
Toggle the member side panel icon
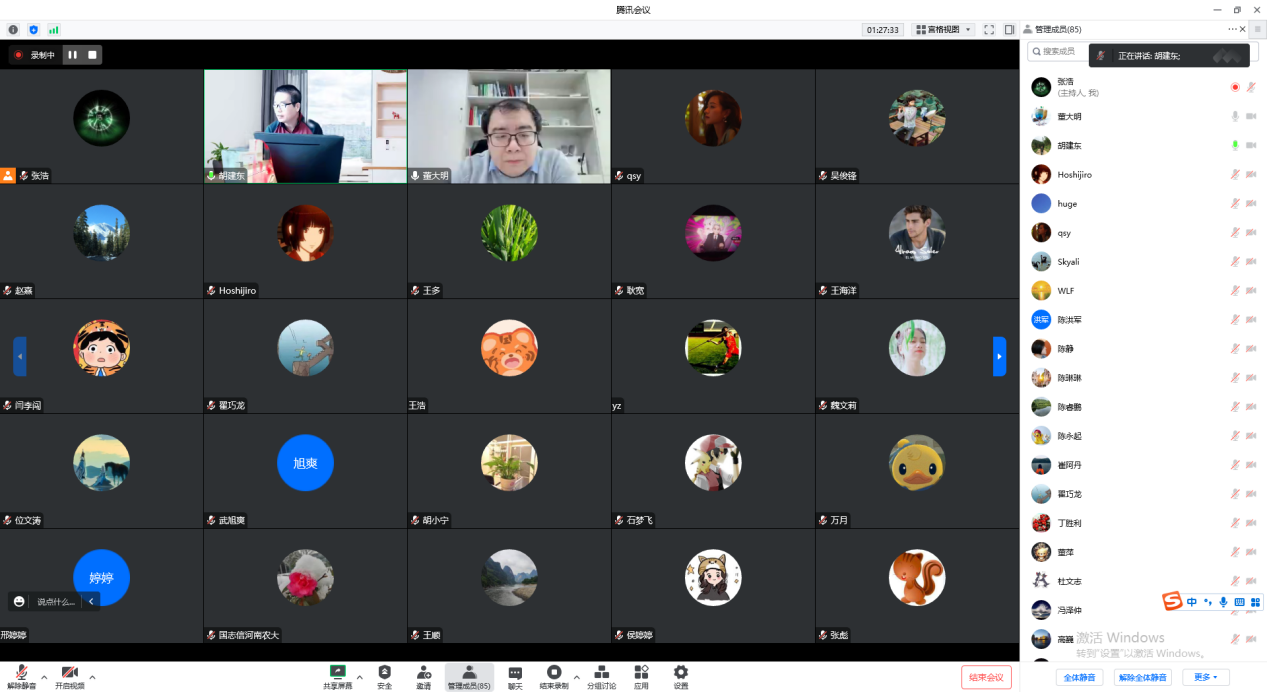tap(1009, 30)
